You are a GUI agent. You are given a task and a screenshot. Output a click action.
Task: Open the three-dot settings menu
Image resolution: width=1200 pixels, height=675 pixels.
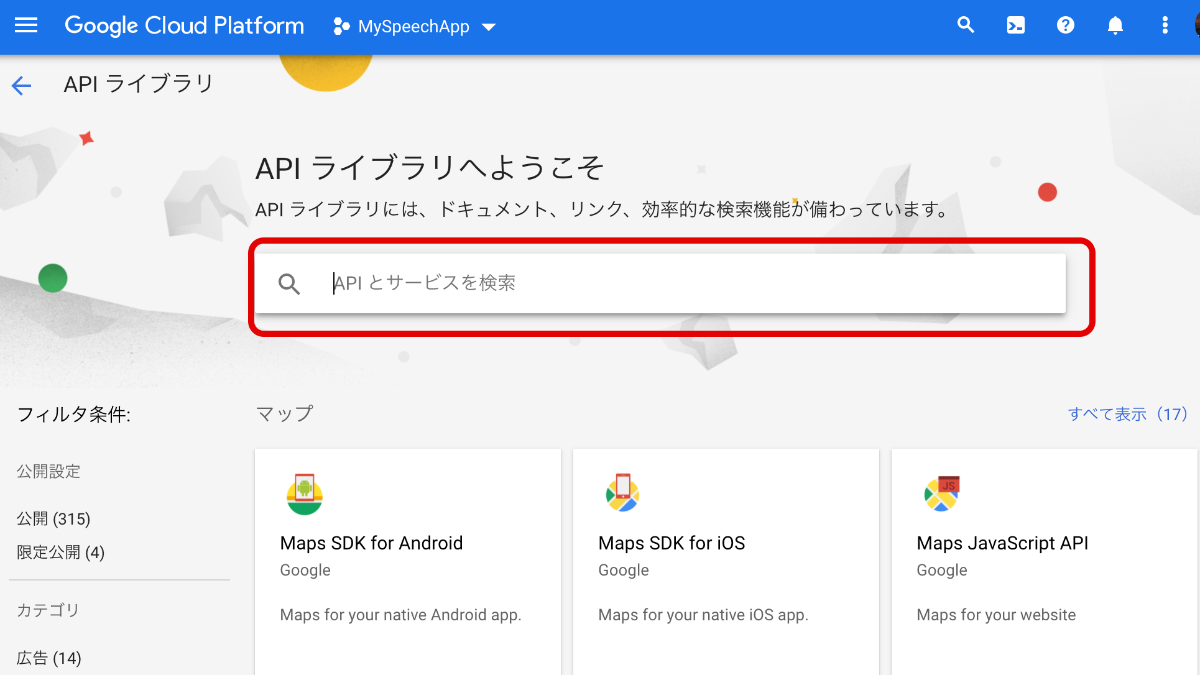click(x=1165, y=26)
